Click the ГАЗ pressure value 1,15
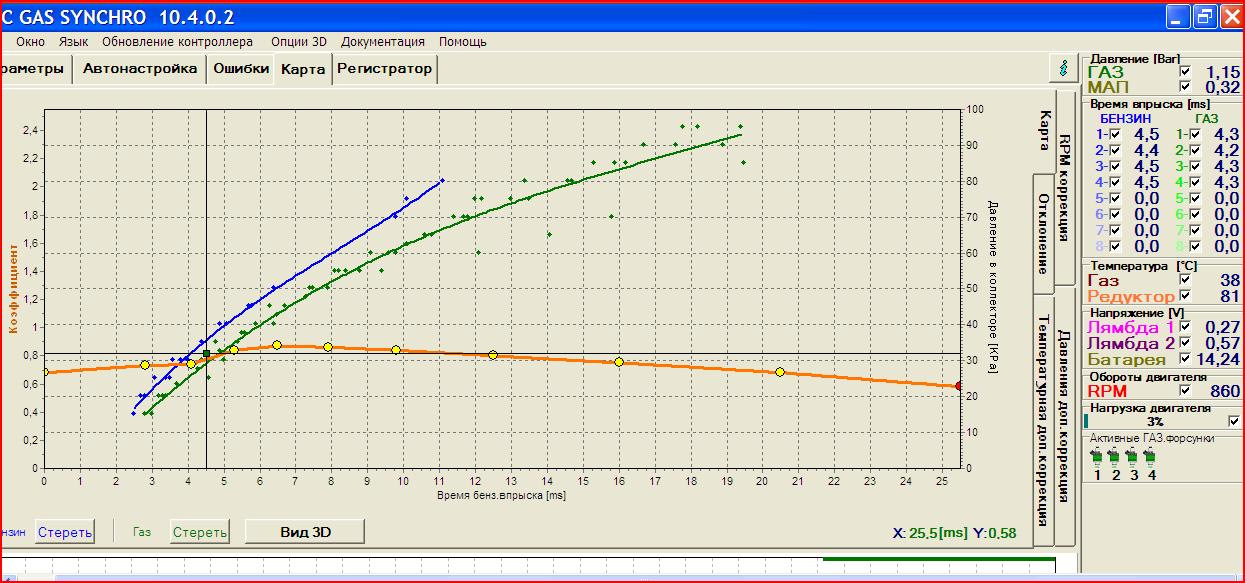This screenshot has width=1245, height=583. click(x=1222, y=73)
